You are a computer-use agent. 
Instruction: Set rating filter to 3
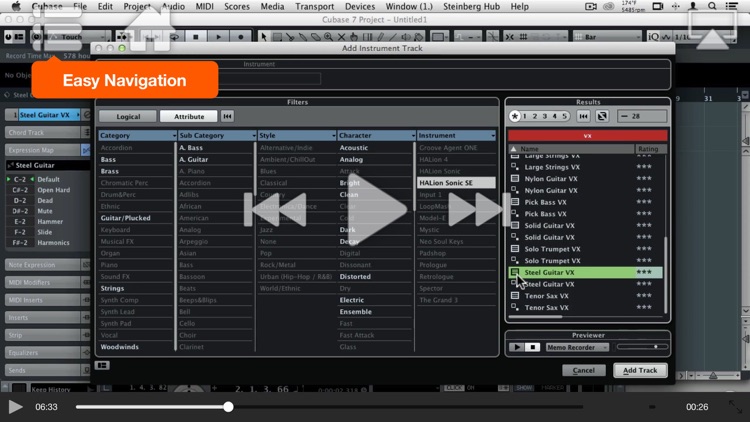point(545,116)
